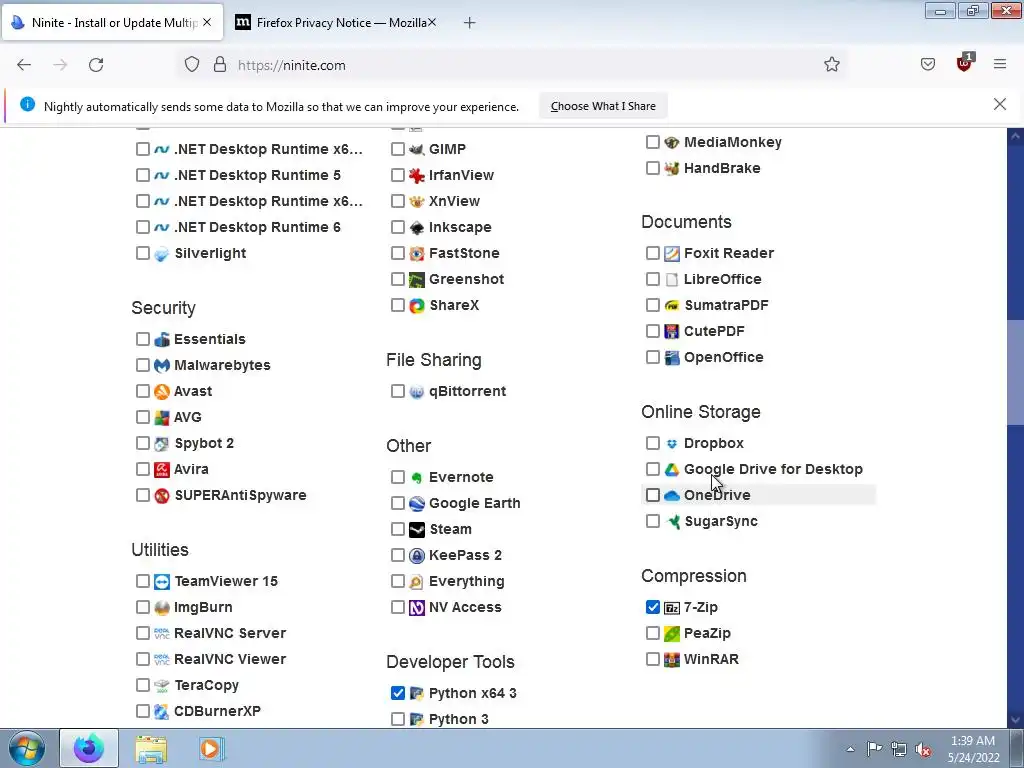
Task: Click the Evernote elephant icon
Action: (417, 478)
